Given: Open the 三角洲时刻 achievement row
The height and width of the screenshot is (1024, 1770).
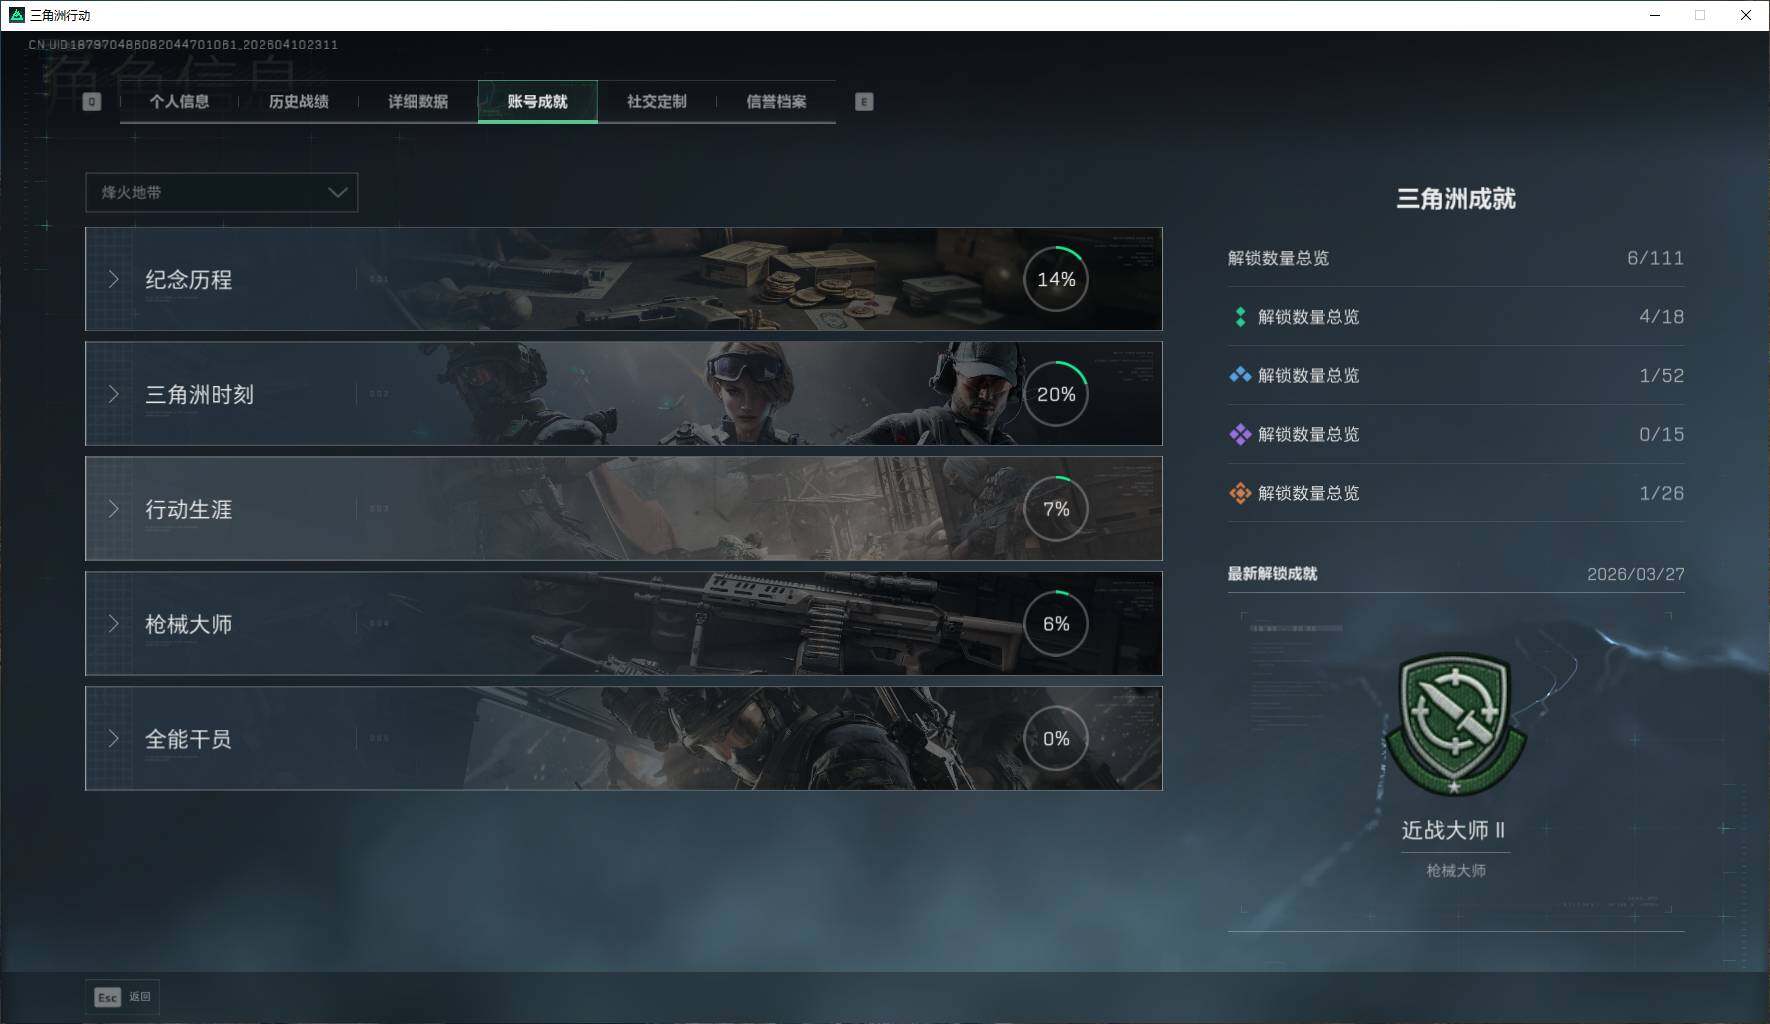Looking at the screenshot, I should pos(624,394).
